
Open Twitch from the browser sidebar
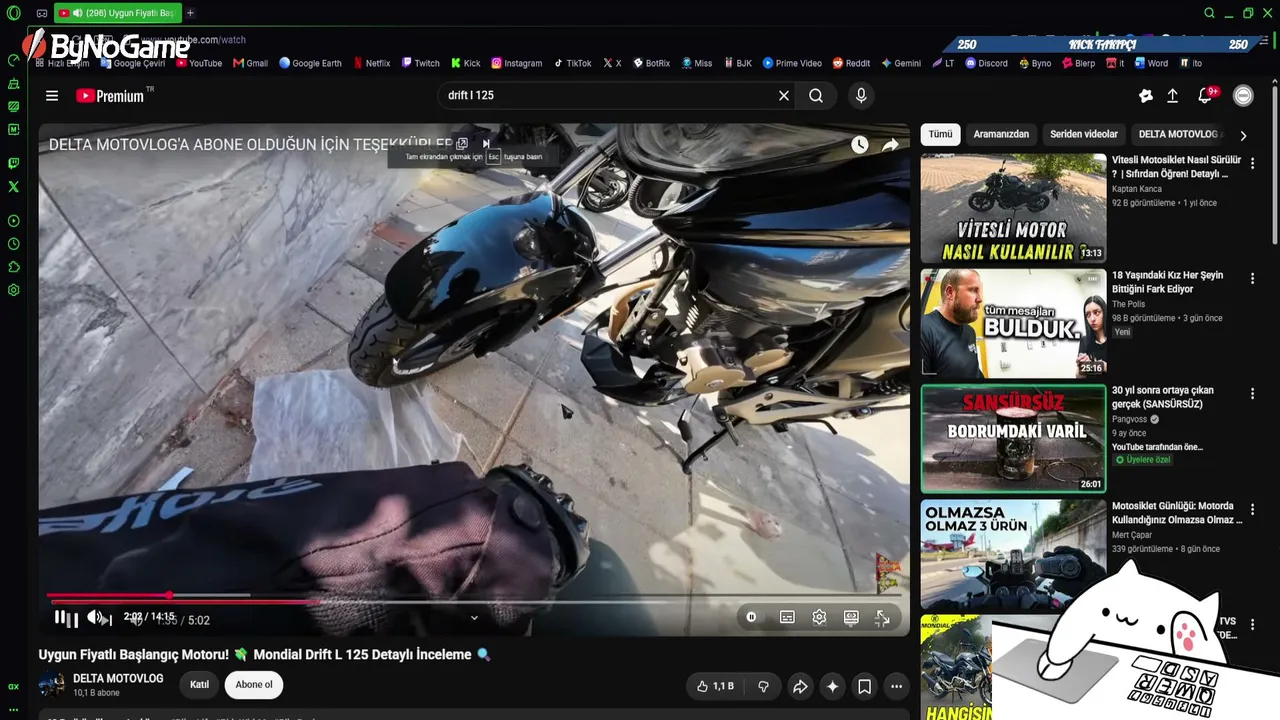coord(13,163)
